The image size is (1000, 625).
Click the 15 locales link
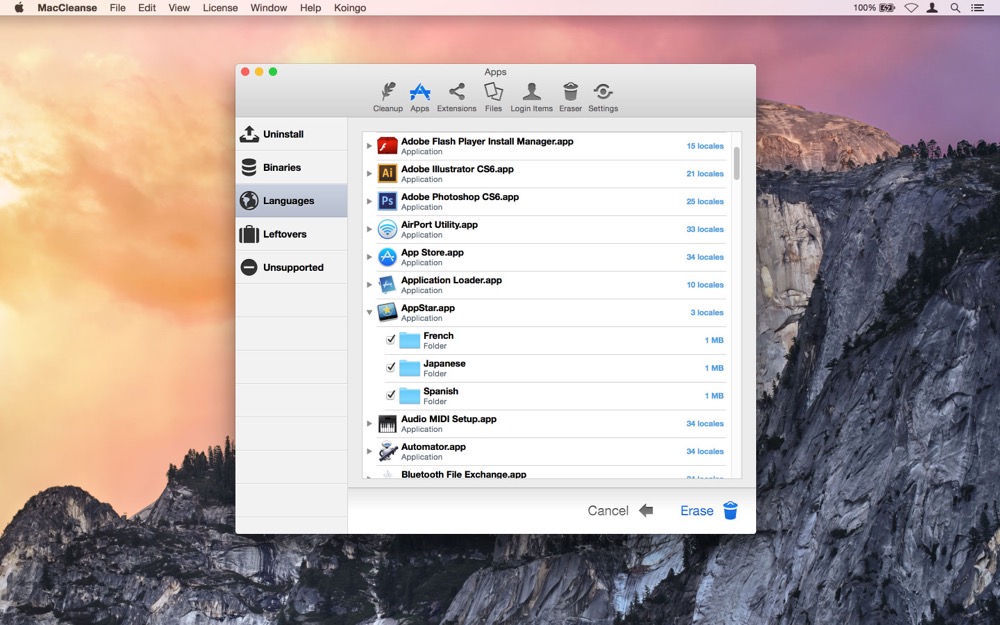coord(705,146)
